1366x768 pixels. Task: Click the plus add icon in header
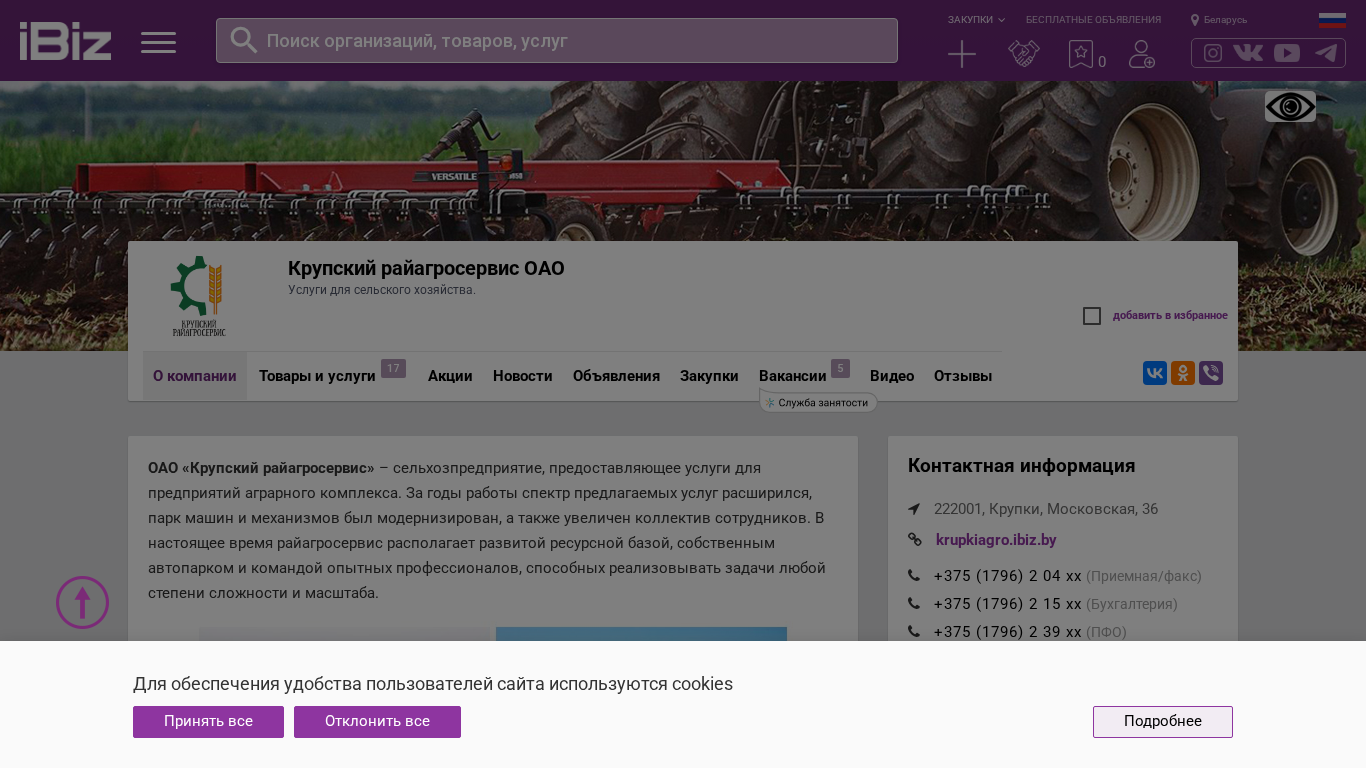[962, 54]
